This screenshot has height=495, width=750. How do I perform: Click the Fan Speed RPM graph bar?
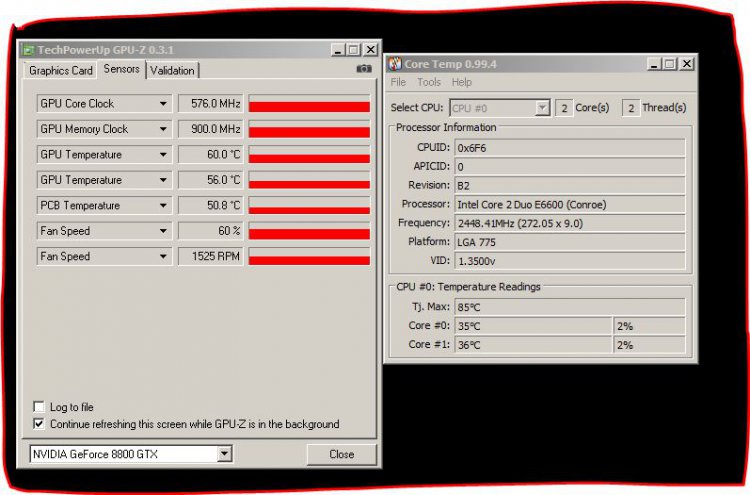point(309,256)
